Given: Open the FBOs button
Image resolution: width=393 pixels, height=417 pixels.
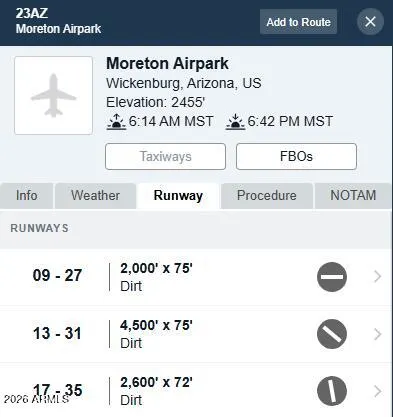Looking at the screenshot, I should tap(296, 156).
